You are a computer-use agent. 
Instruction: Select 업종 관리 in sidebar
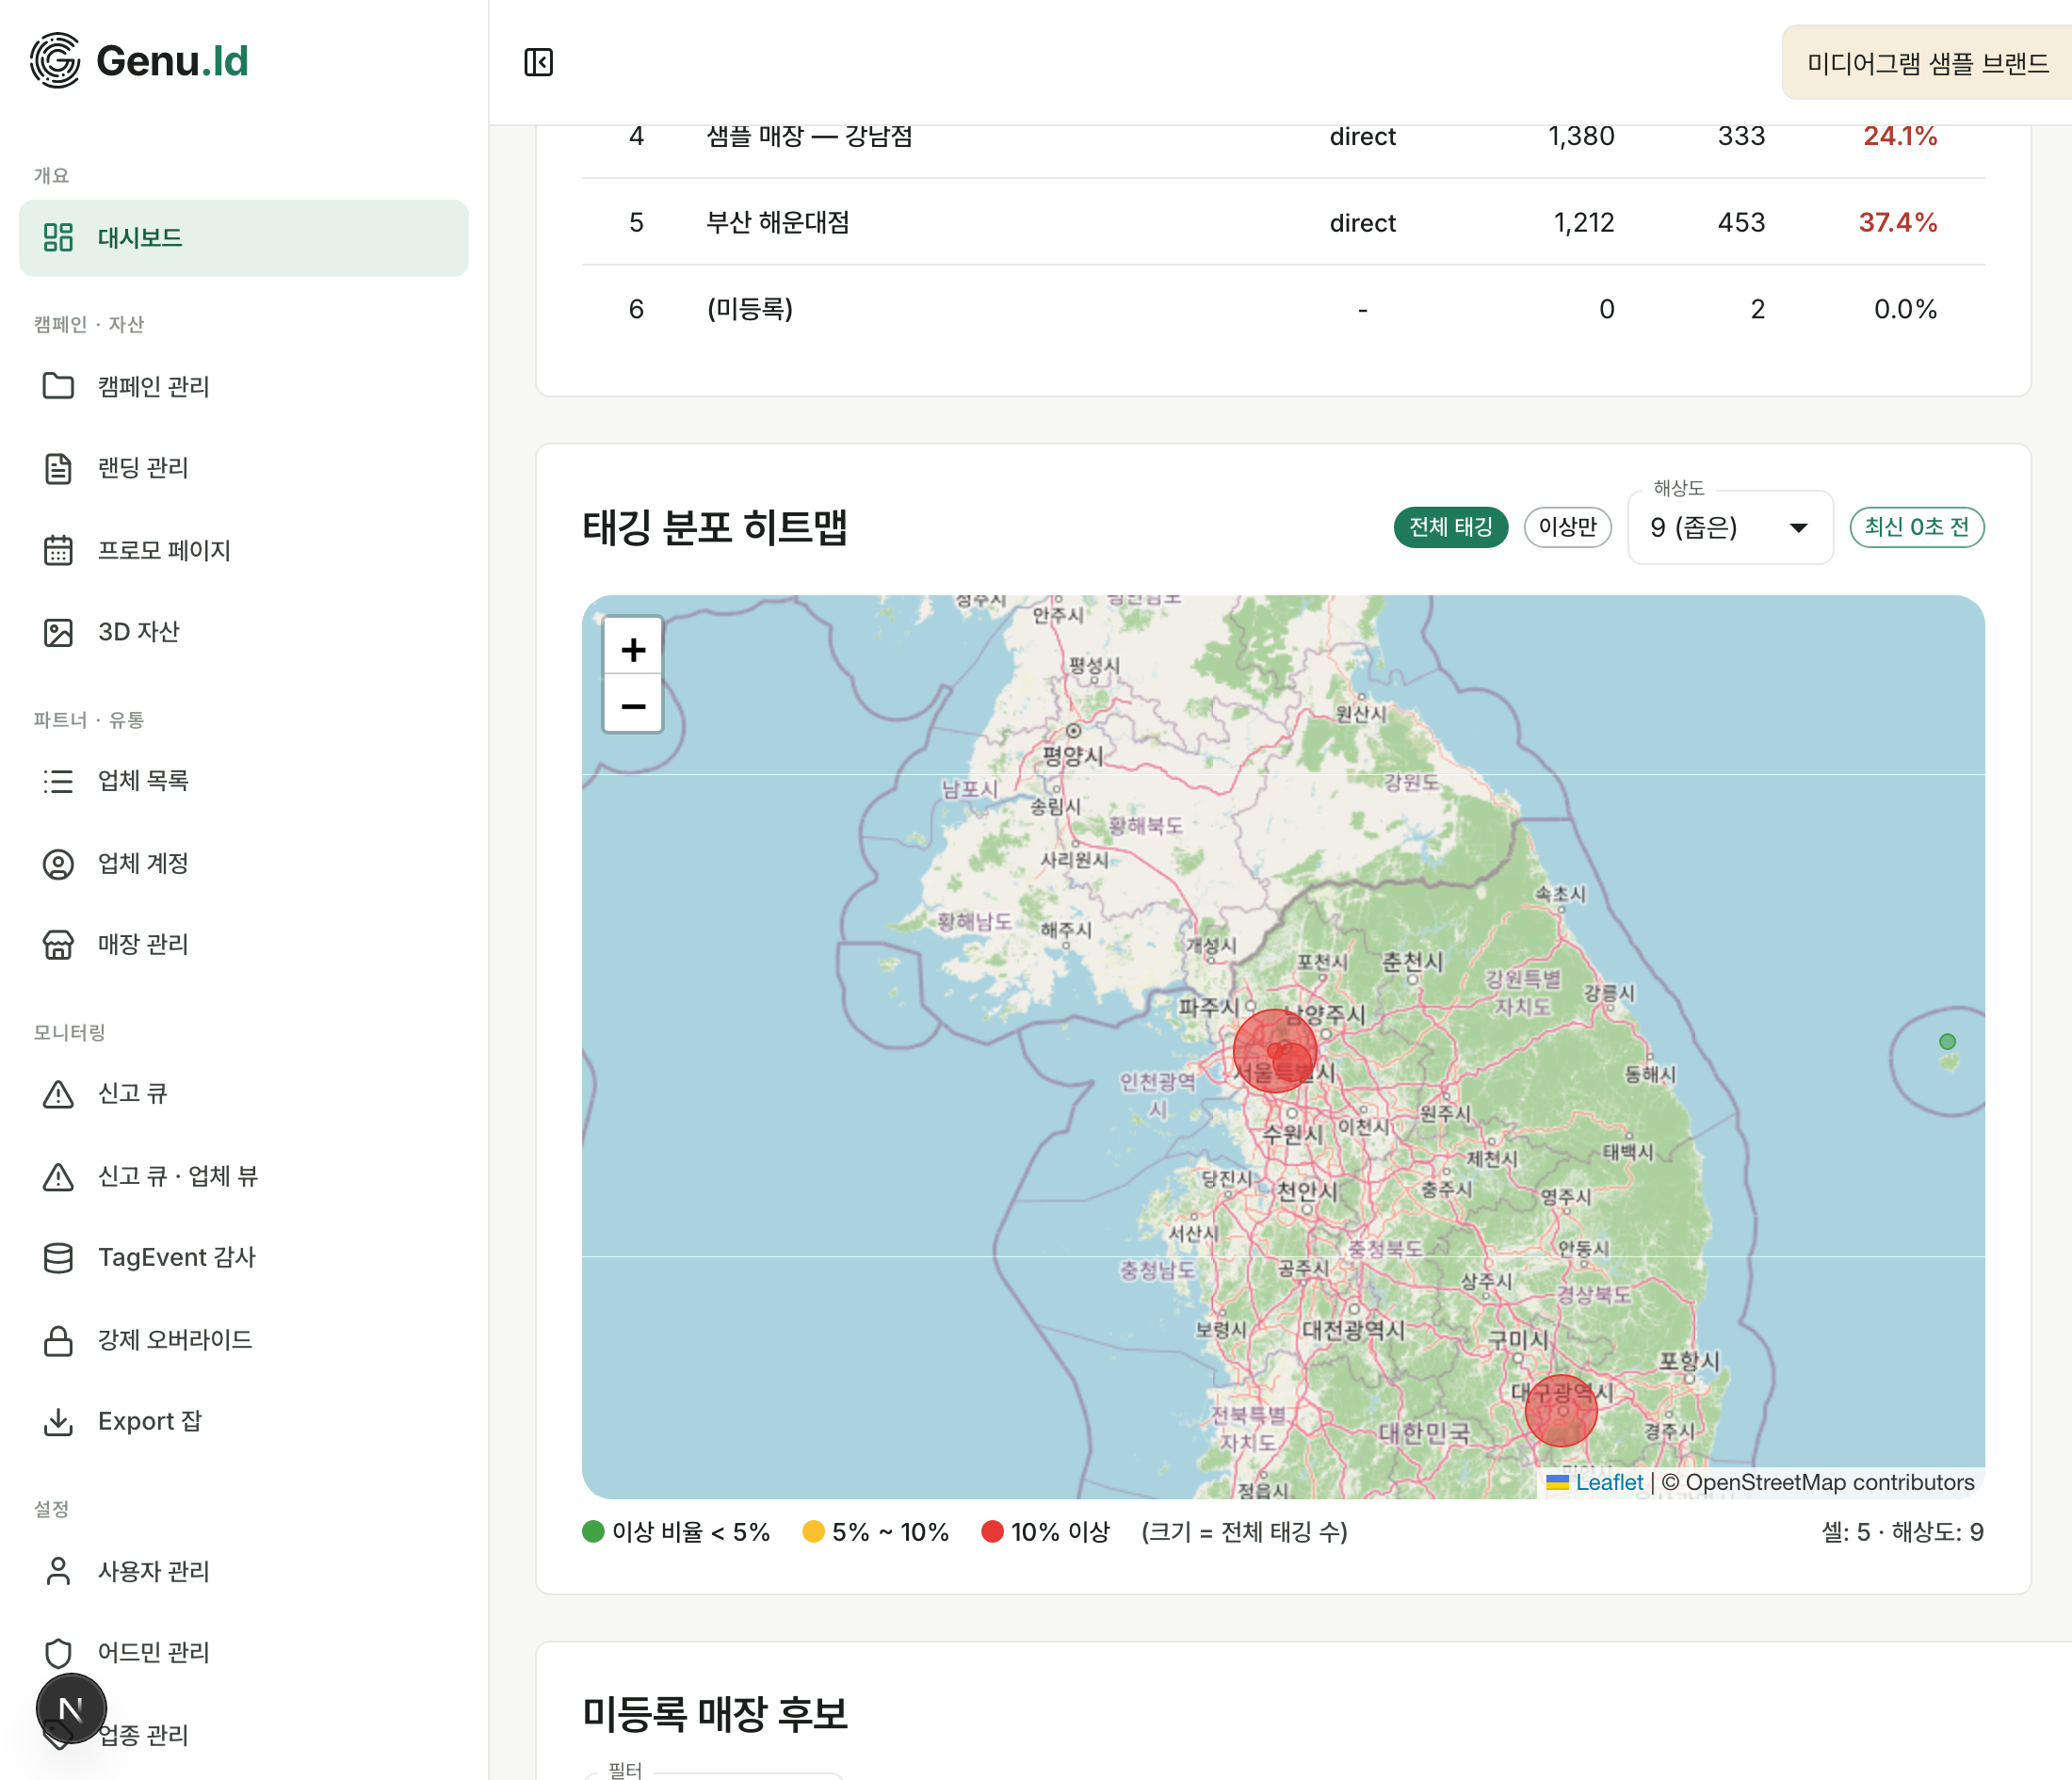243,1735
